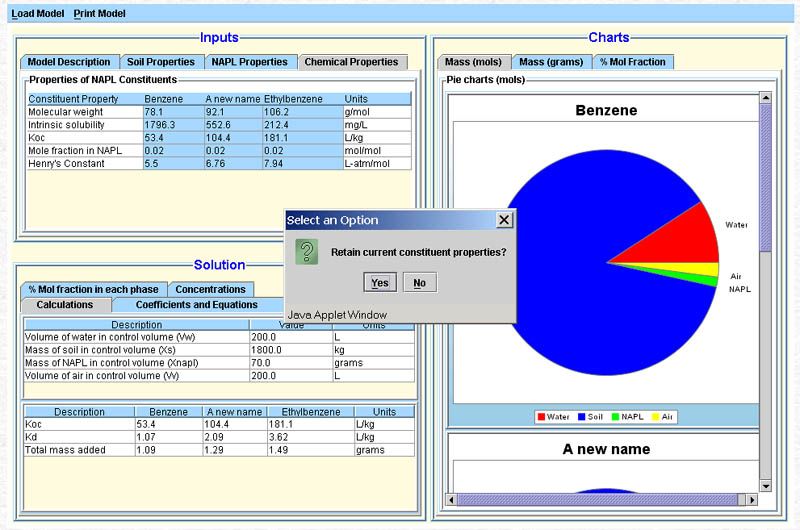Image resolution: width=800 pixels, height=530 pixels.
Task: Click the blue Soil legend swatch
Action: [583, 416]
